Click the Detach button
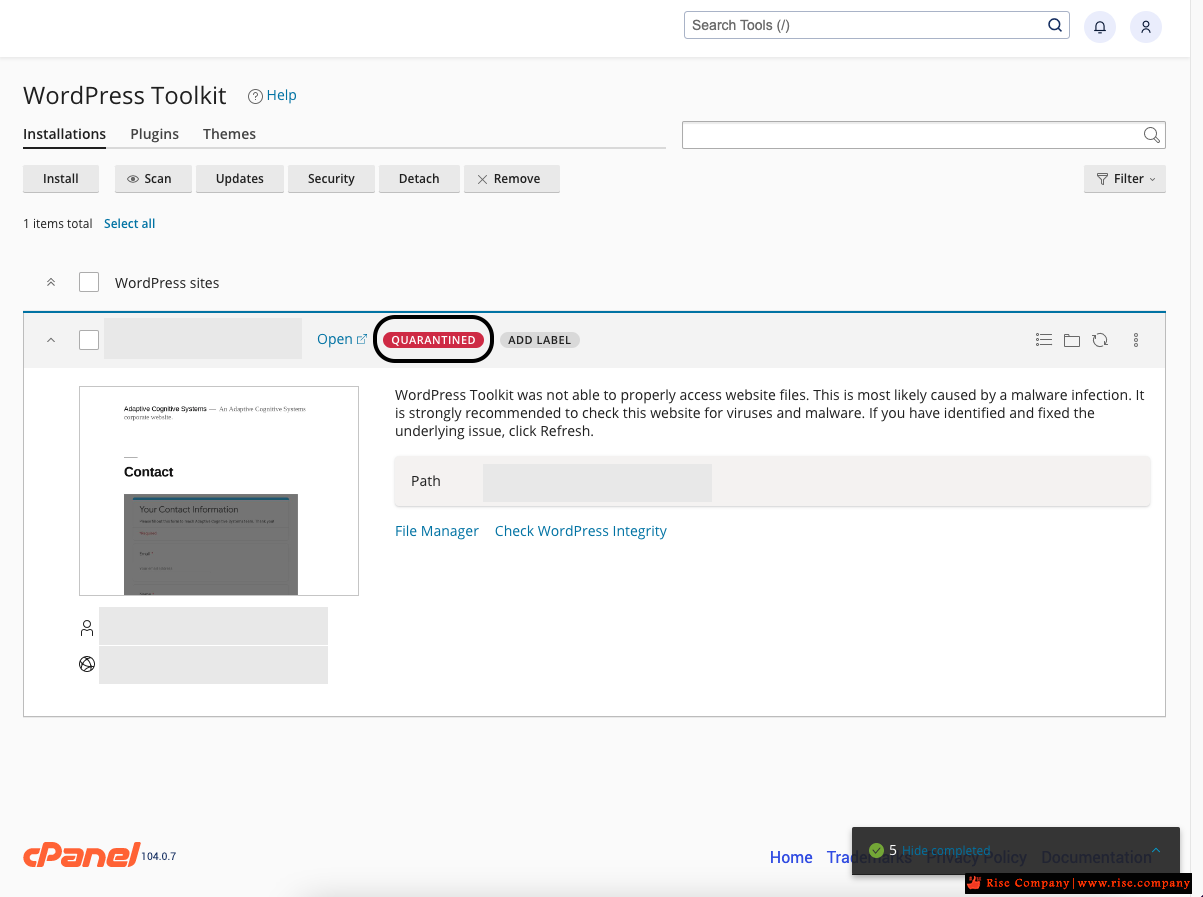Image resolution: width=1203 pixels, height=897 pixels. pyautogui.click(x=419, y=179)
